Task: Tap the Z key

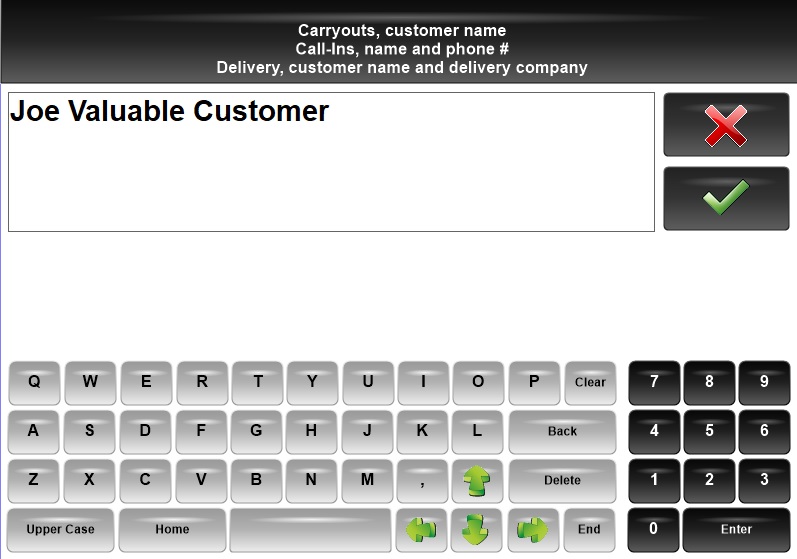Action: click(34, 481)
